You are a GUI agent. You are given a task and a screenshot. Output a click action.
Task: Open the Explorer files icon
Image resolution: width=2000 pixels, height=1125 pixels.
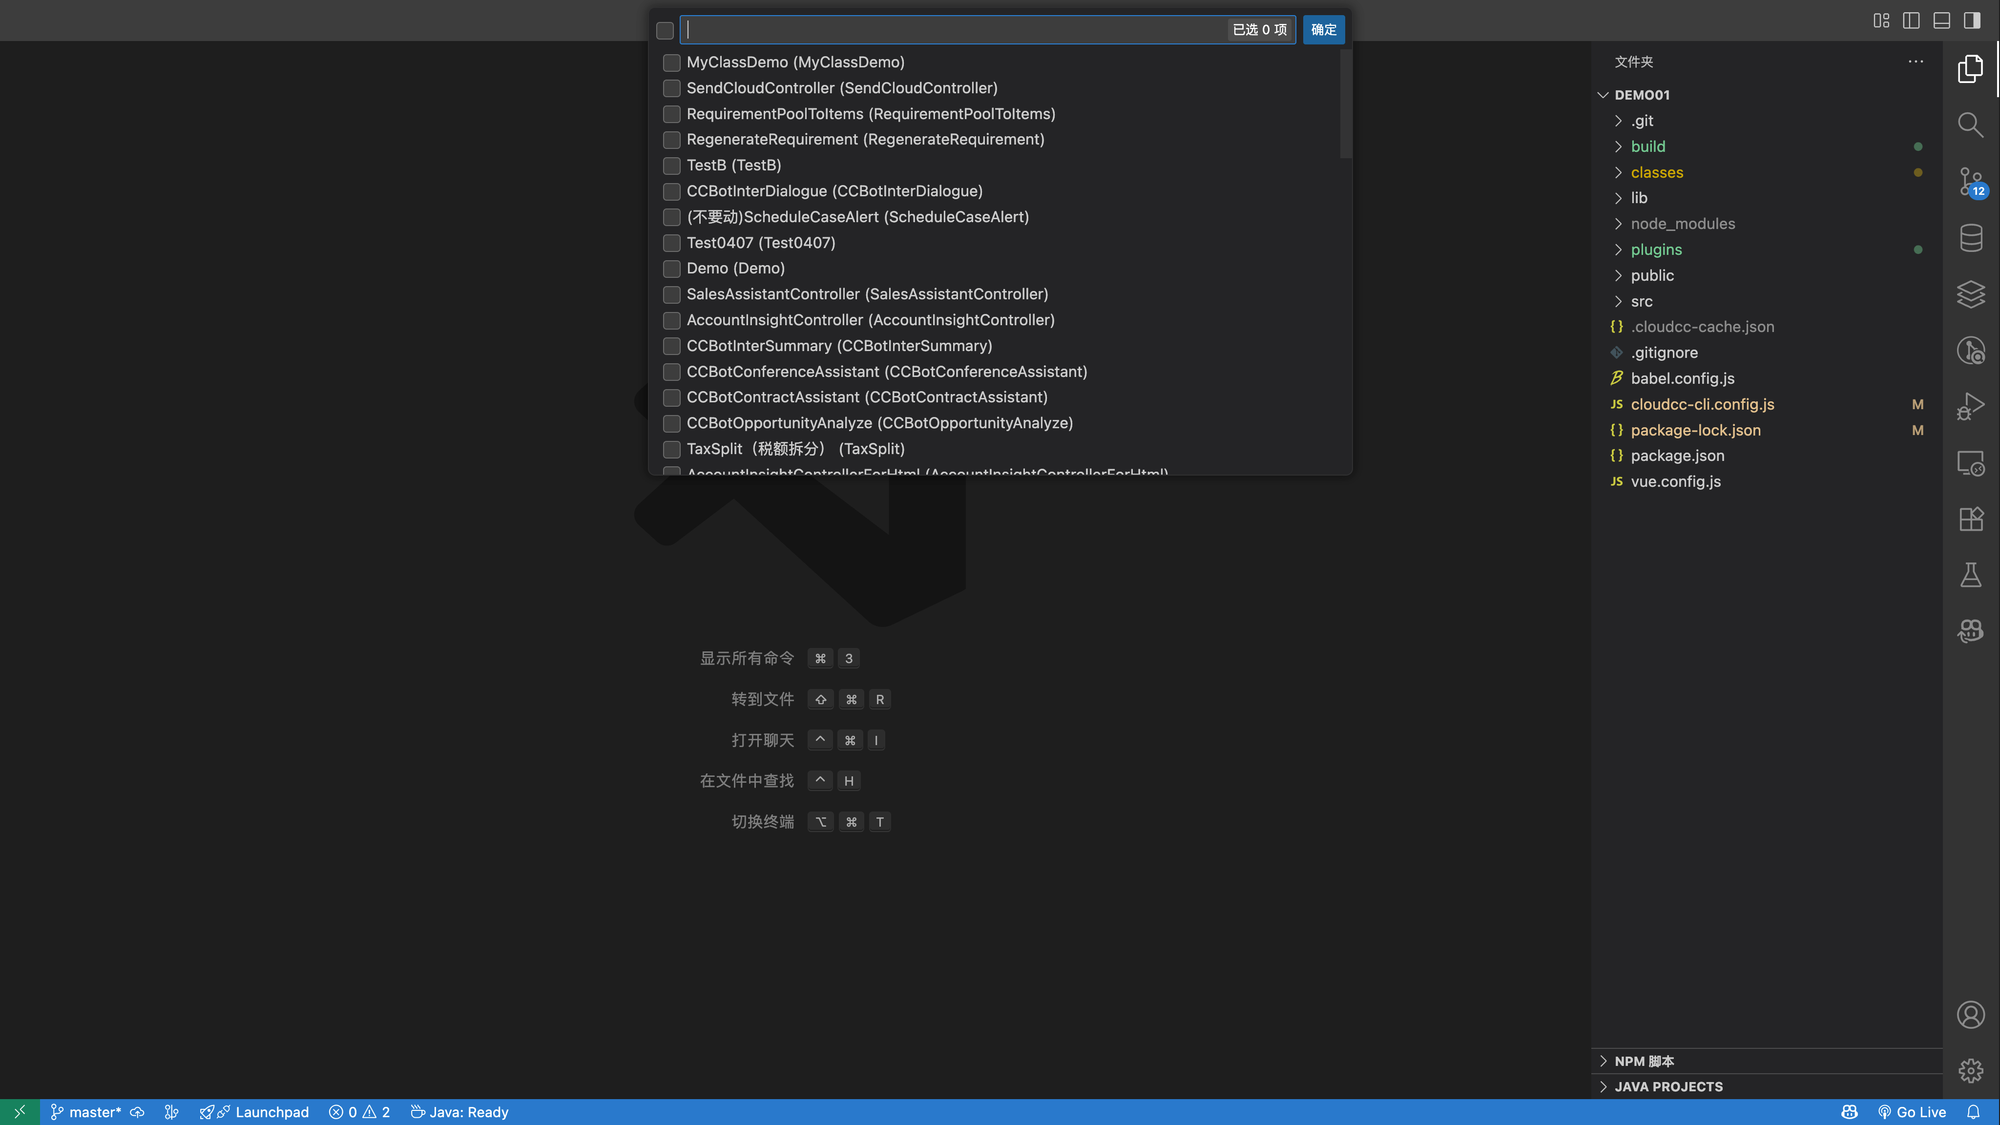click(x=1970, y=68)
